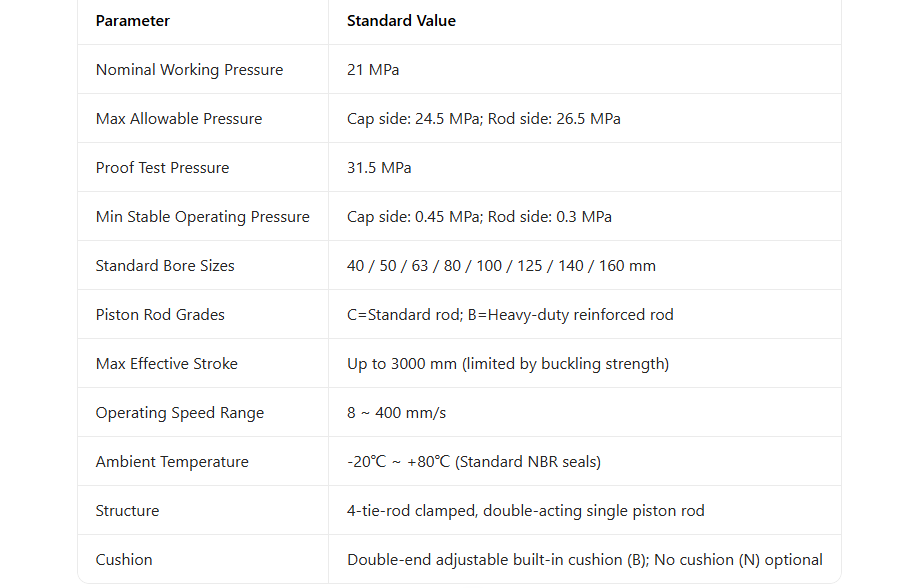924x588 pixels.
Task: Select the Nominal Working Pressure label
Action: point(189,70)
